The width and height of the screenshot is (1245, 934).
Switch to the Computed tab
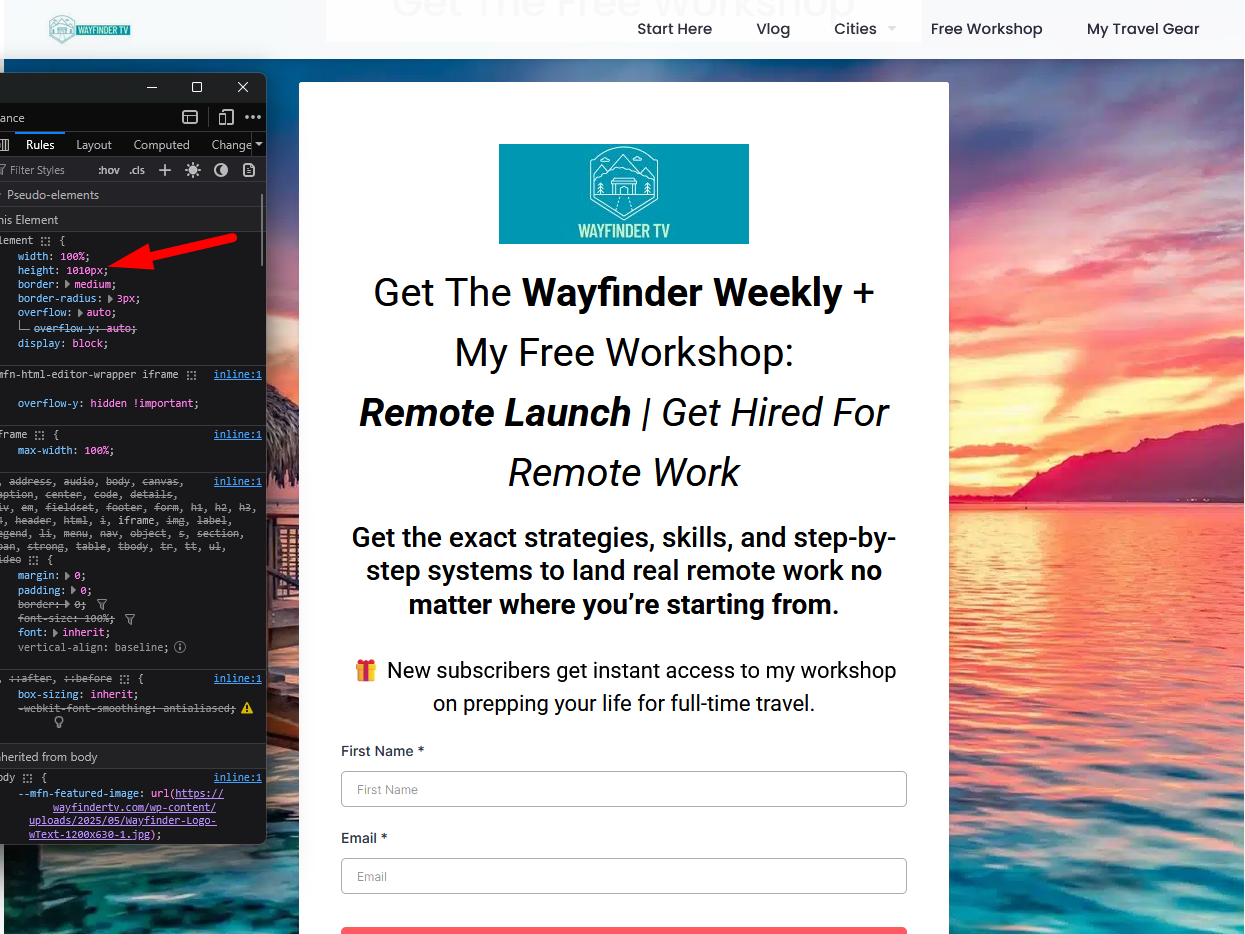(161, 145)
